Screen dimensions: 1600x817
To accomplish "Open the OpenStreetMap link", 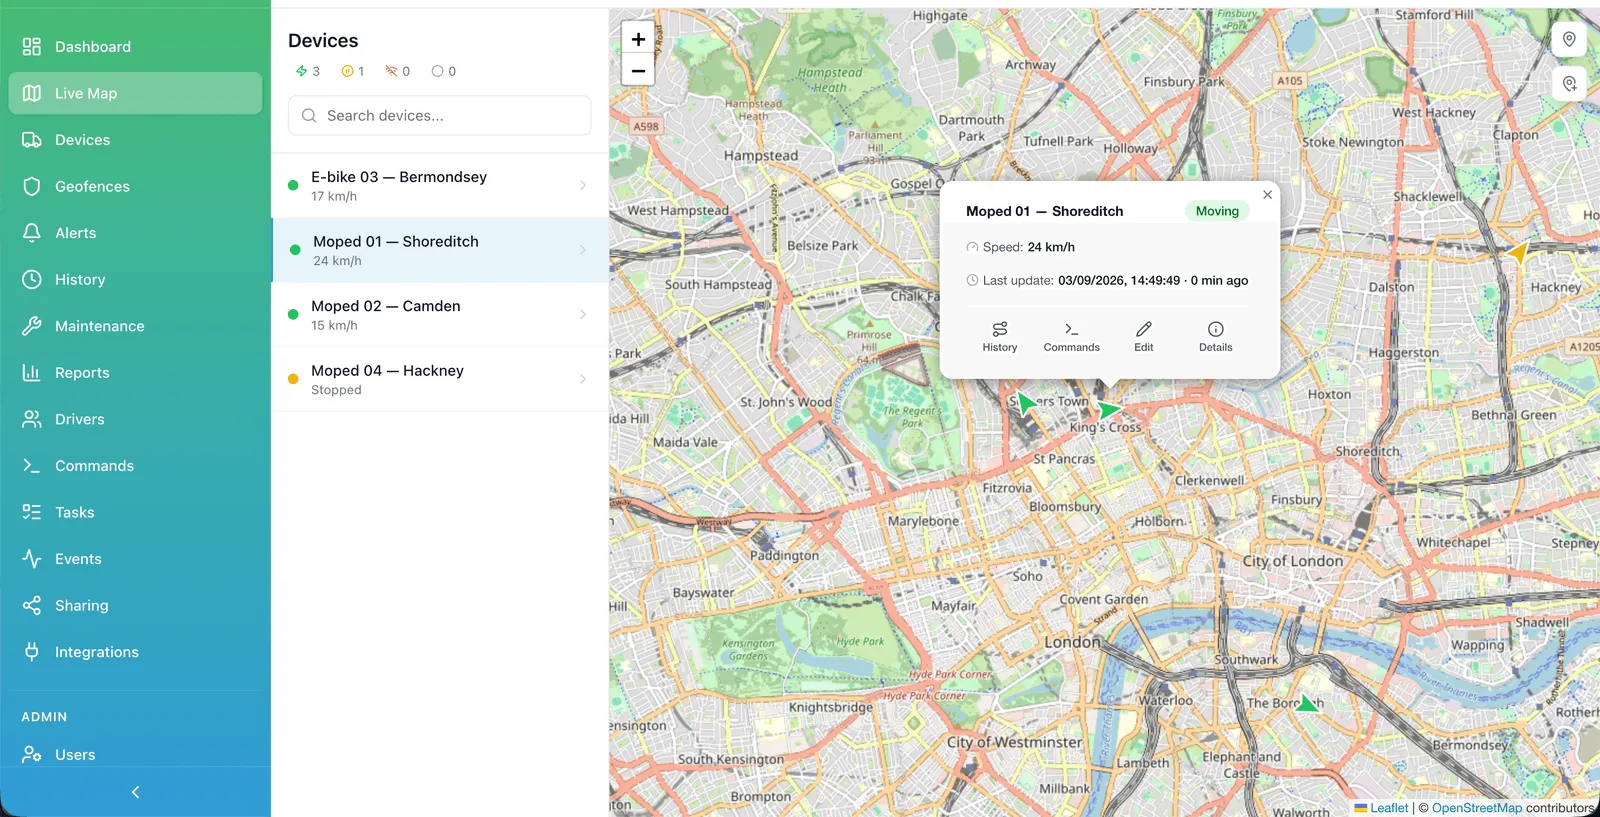I will pos(1477,808).
